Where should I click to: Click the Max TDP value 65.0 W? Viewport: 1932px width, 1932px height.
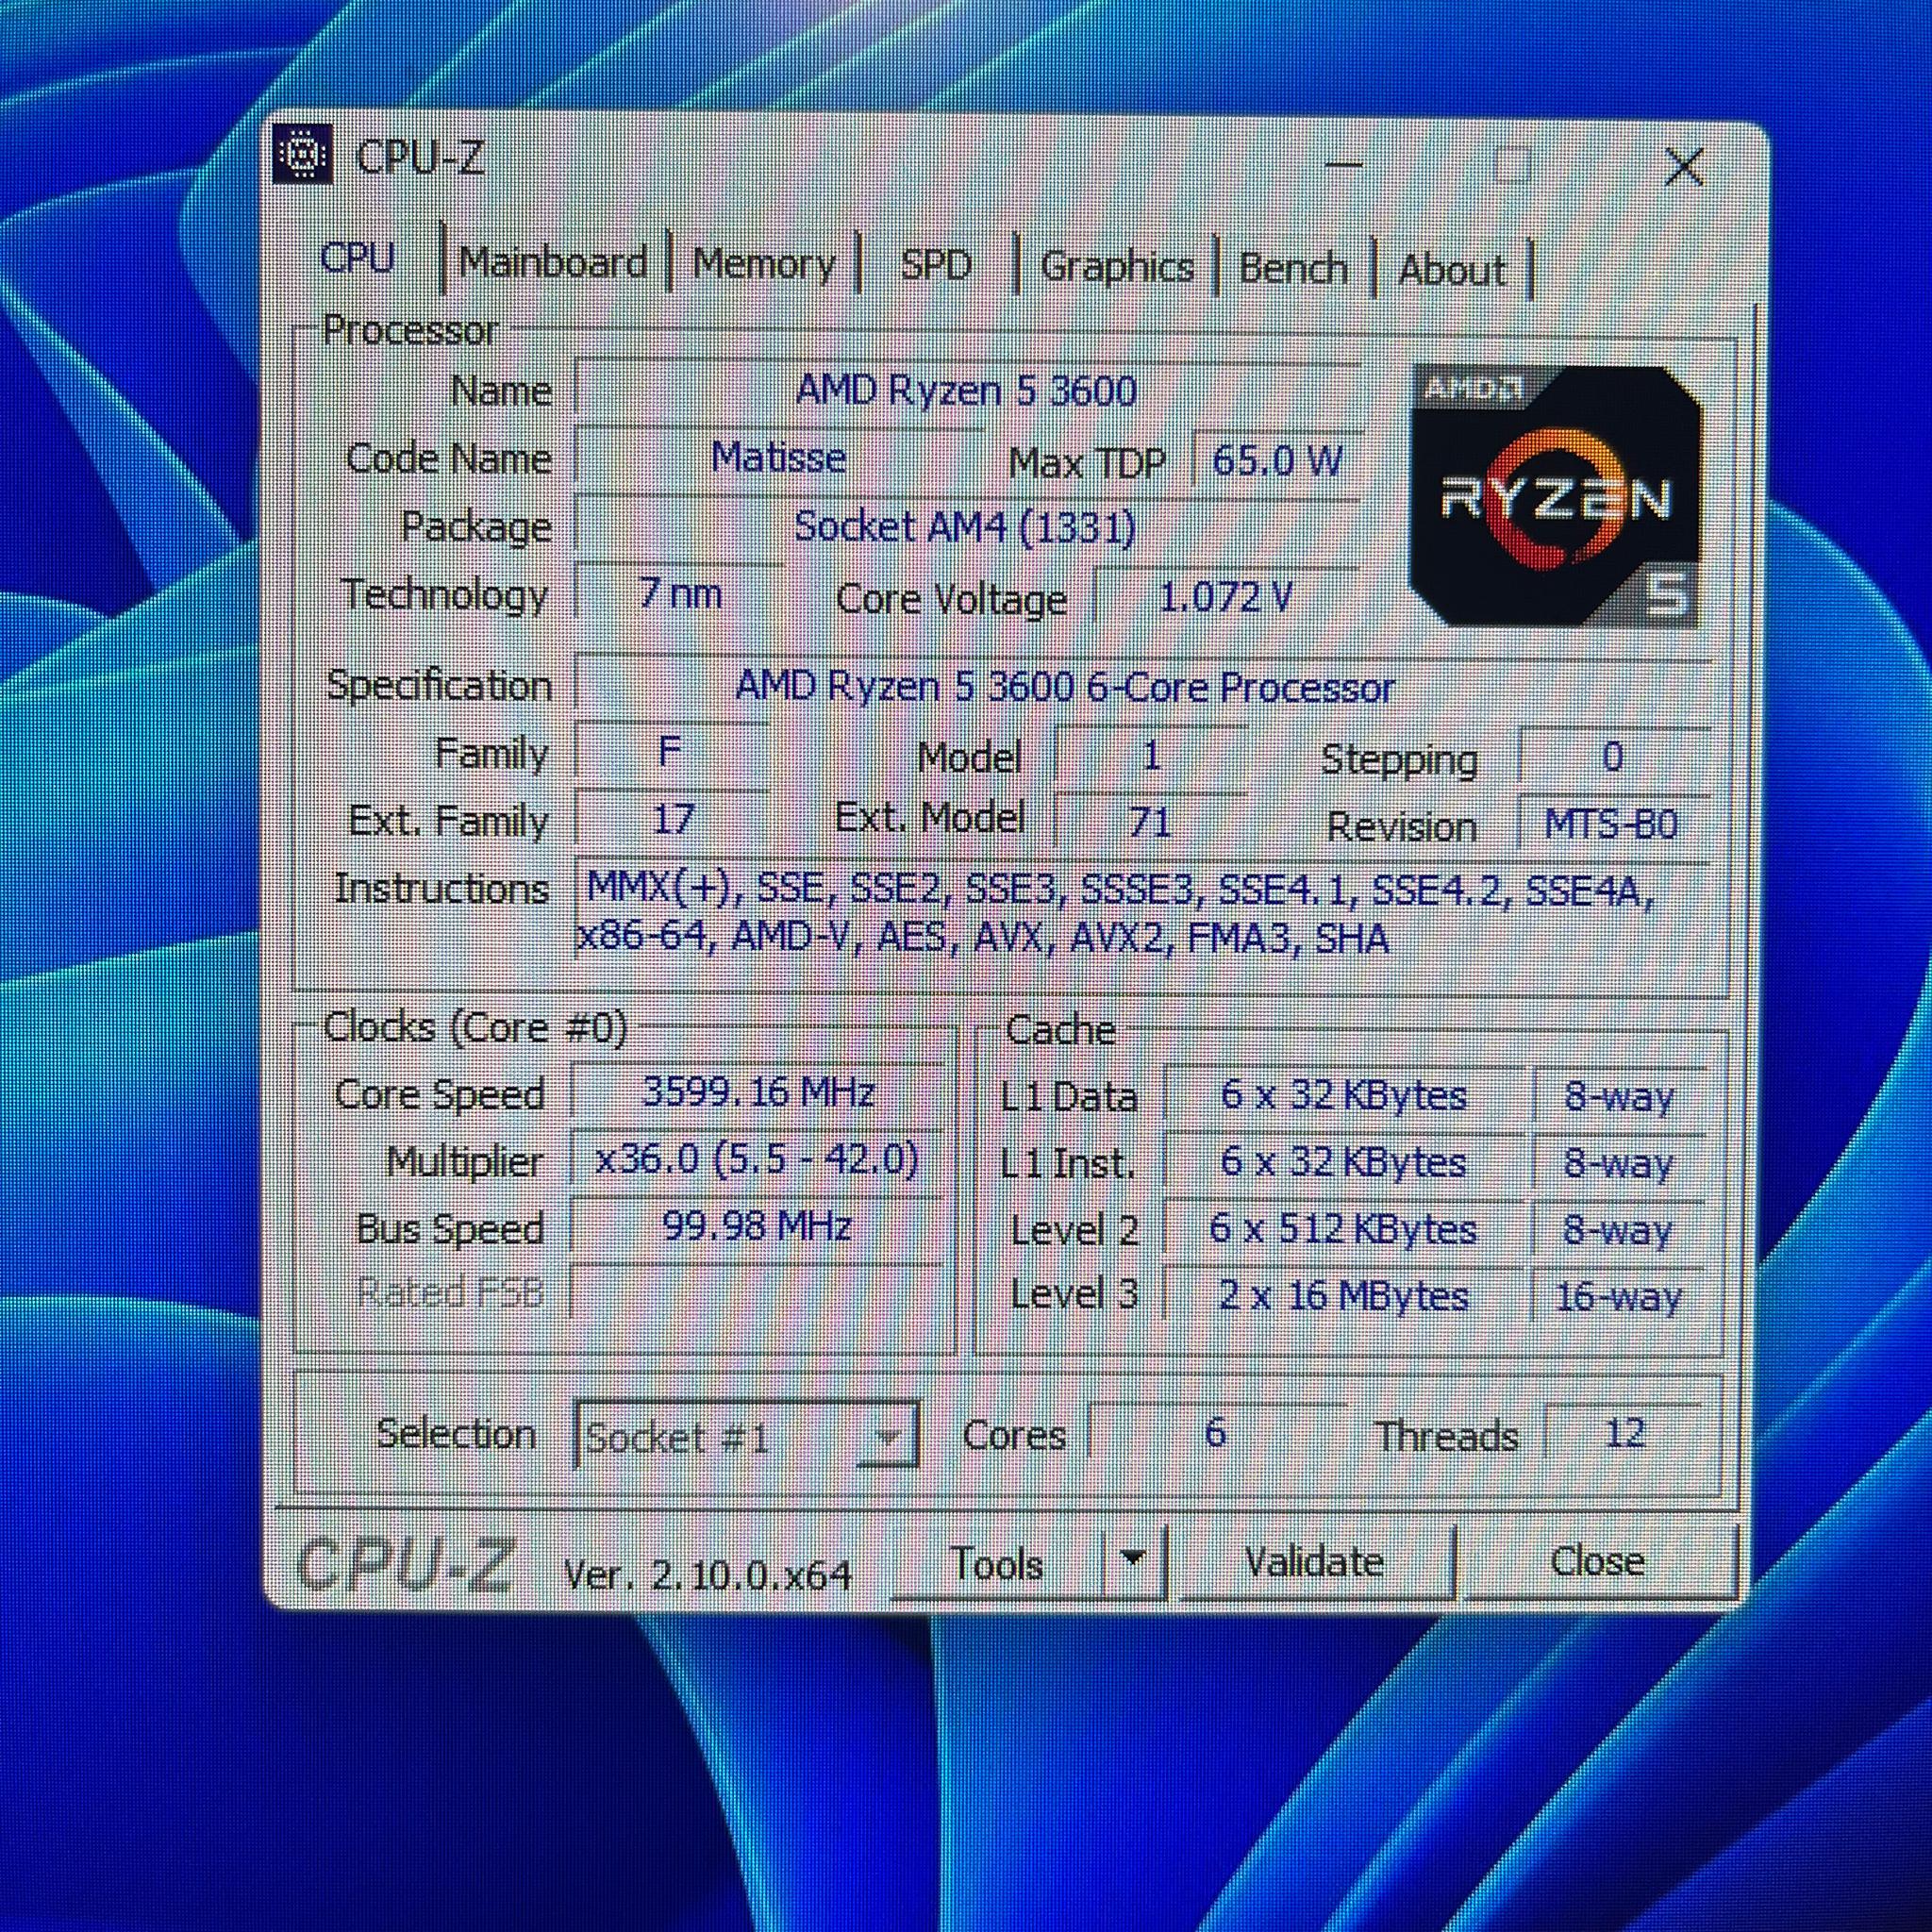coord(1277,461)
